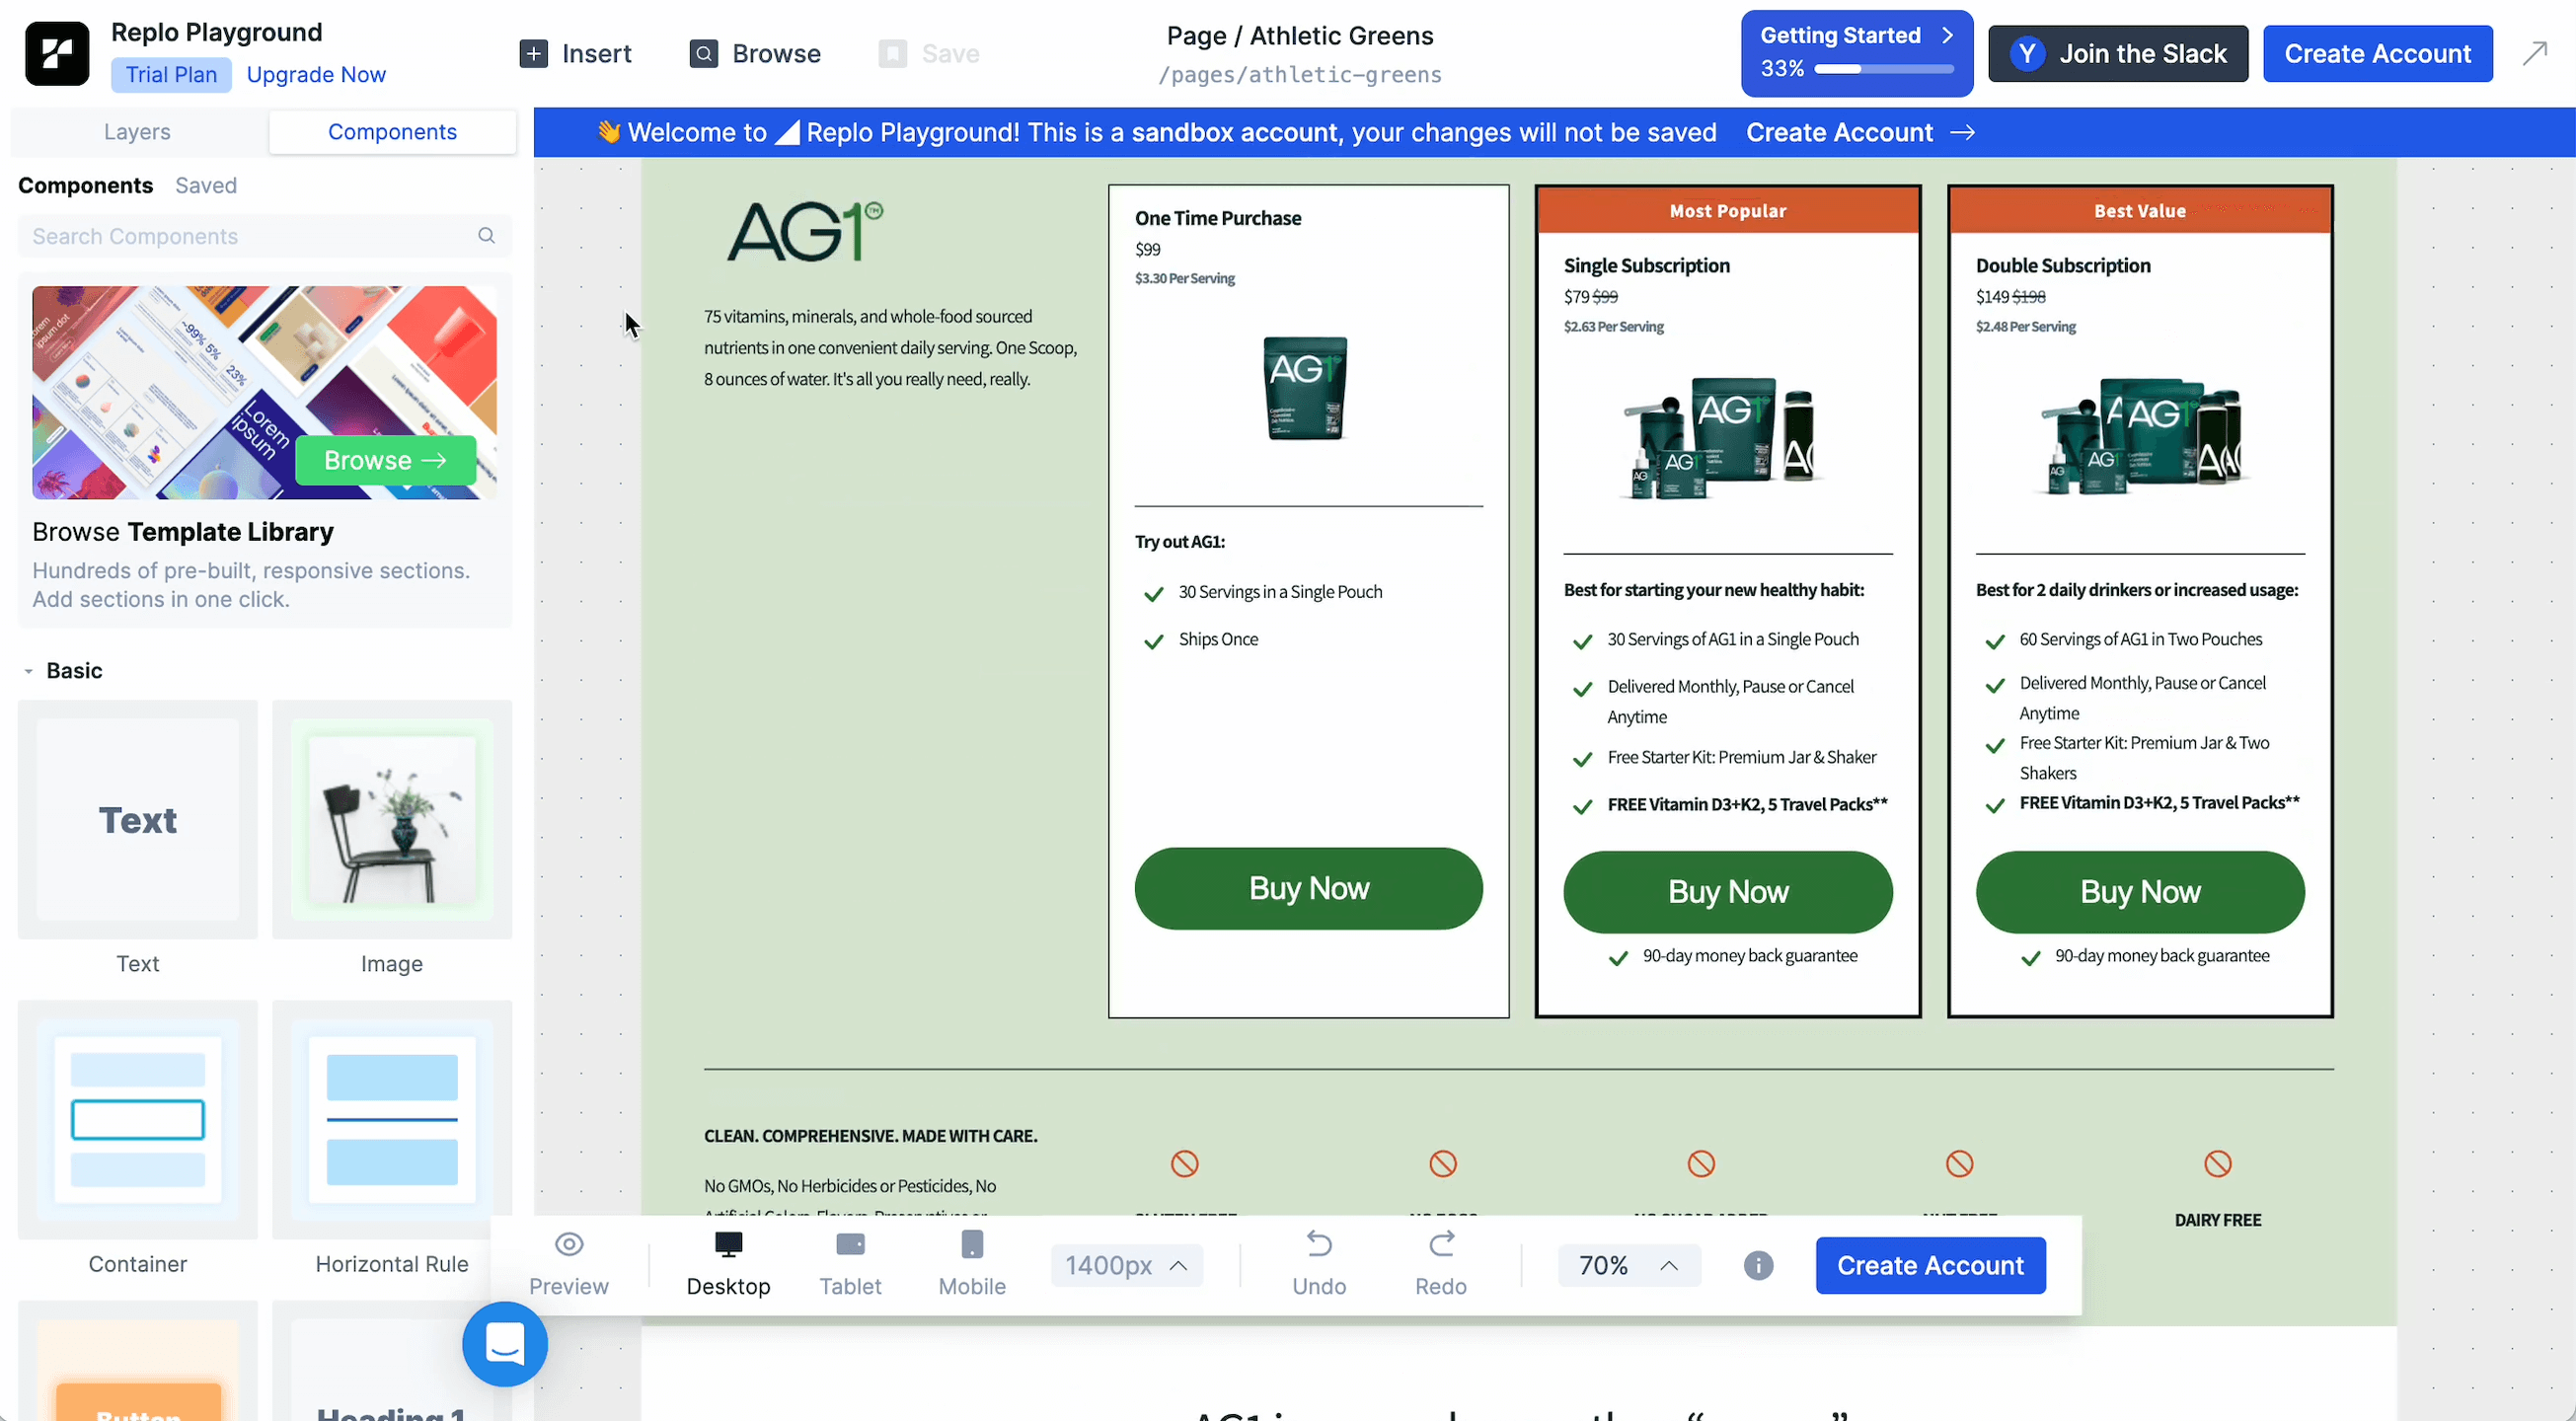Image resolution: width=2576 pixels, height=1421 pixels.
Task: Click the Browse search icon in toolbar
Action: (704, 53)
